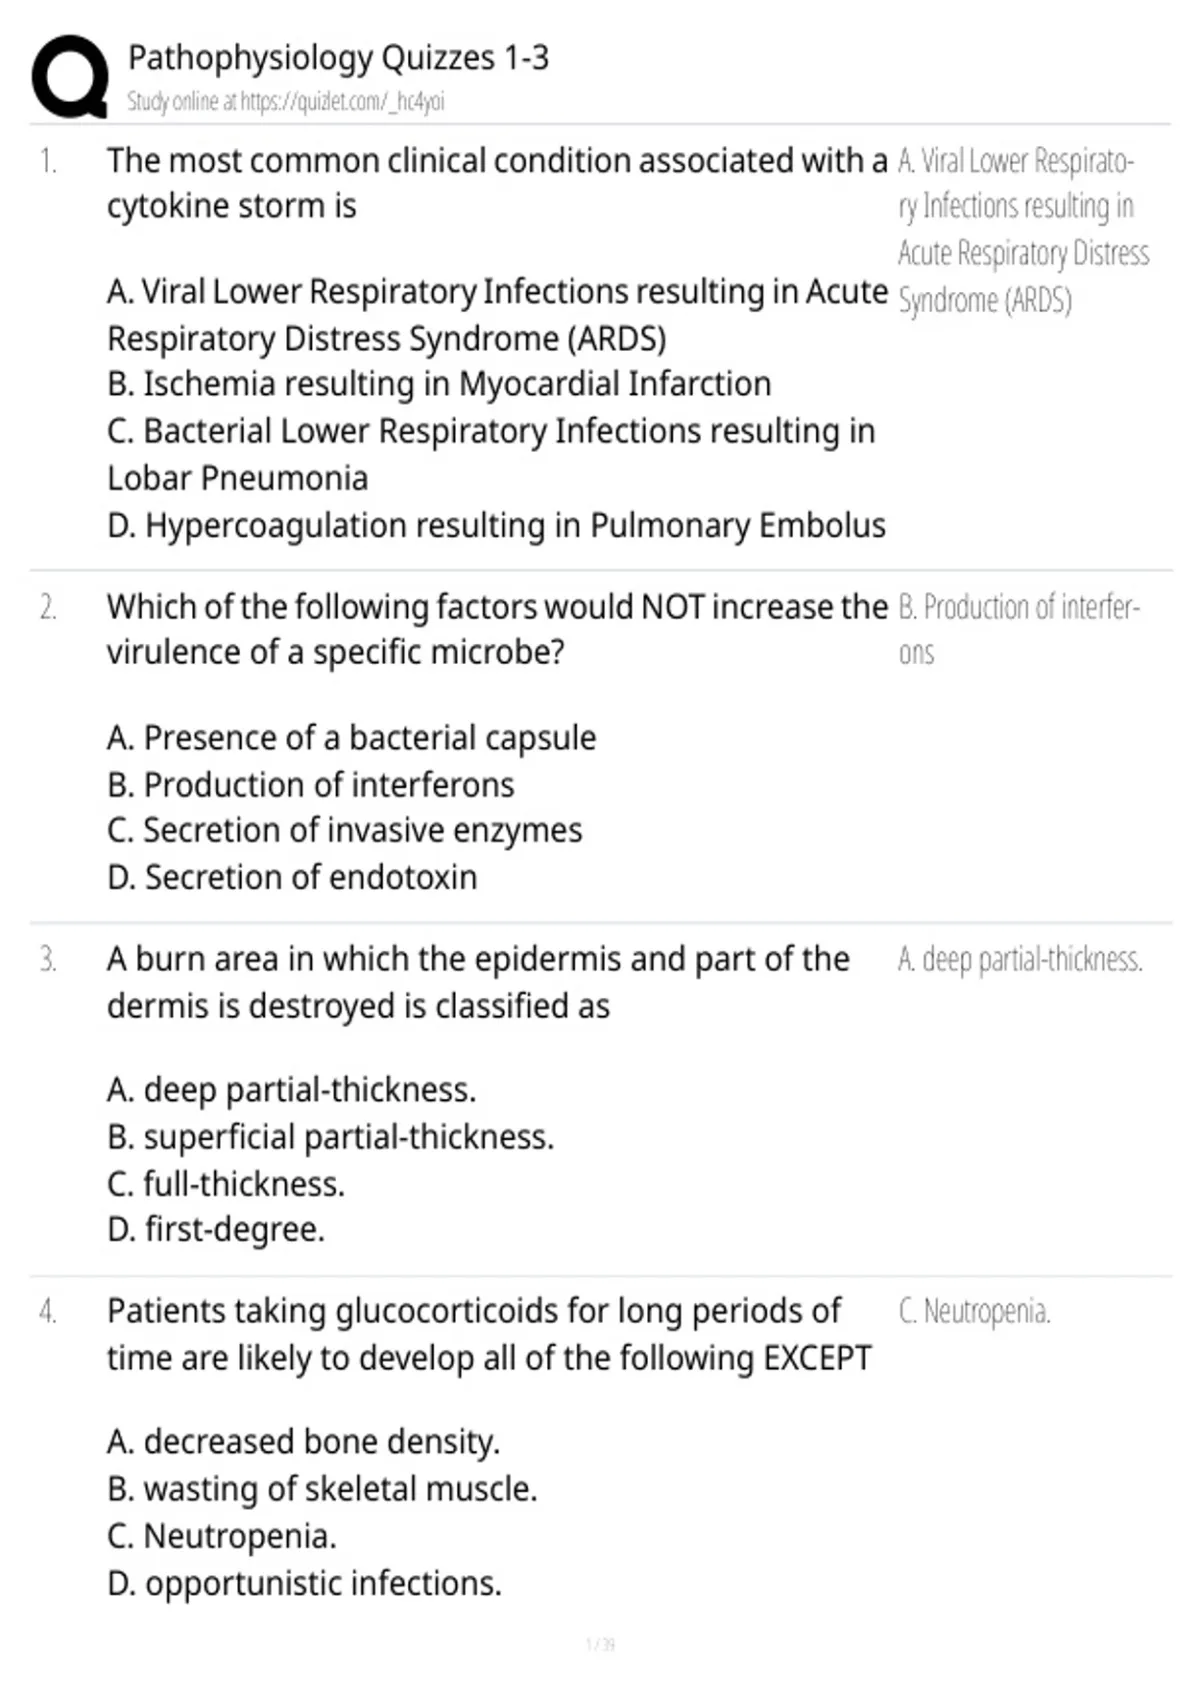This screenshot has height=1700, width=1200.
Task: Select option A. deep partial-thickness
Action: click(x=291, y=1090)
